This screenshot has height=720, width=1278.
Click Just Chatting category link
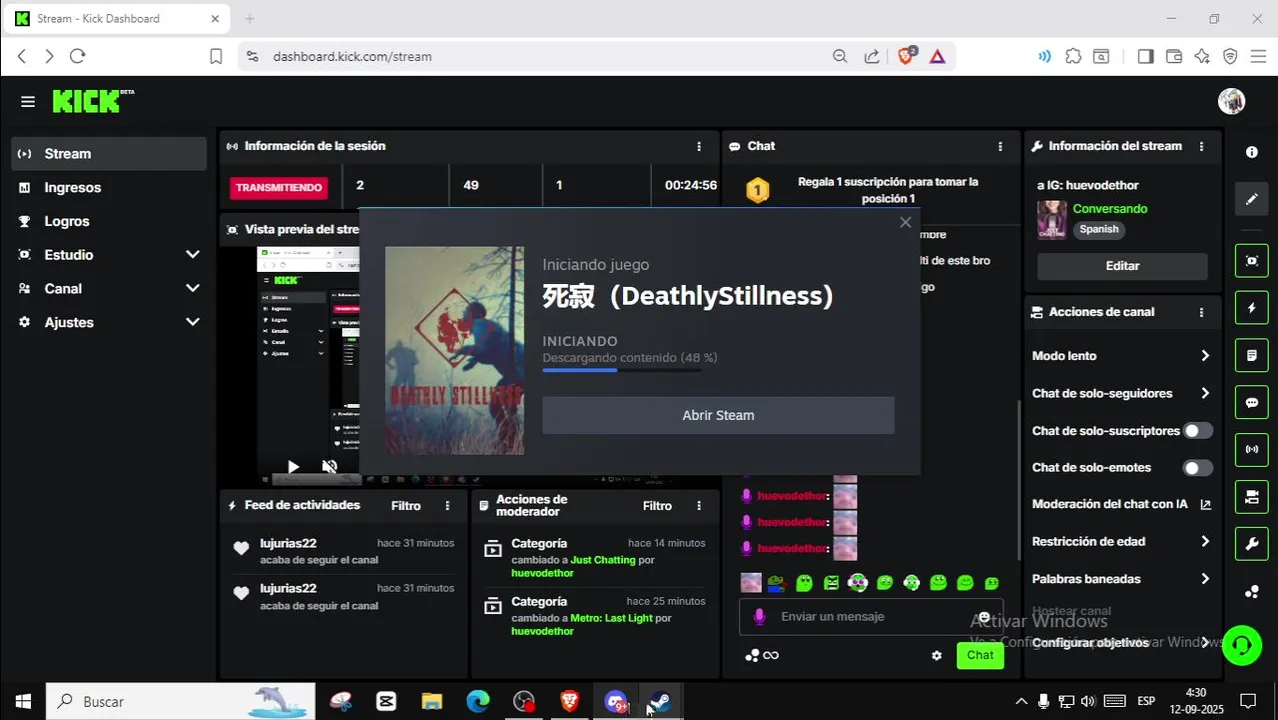[602, 560]
